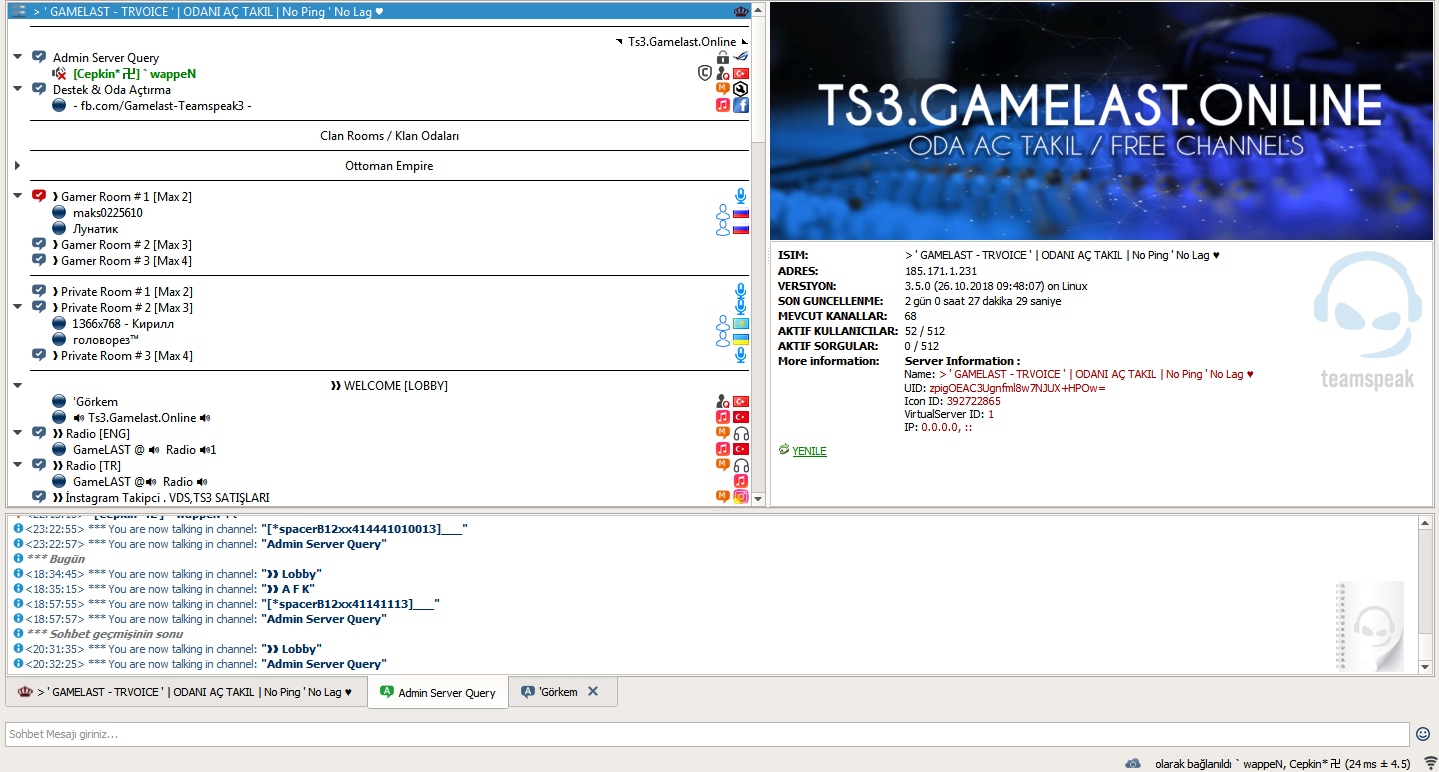Viewport: 1439px width, 772px height.
Task: Click the microphone icon on Private Room # 1
Action: [741, 291]
